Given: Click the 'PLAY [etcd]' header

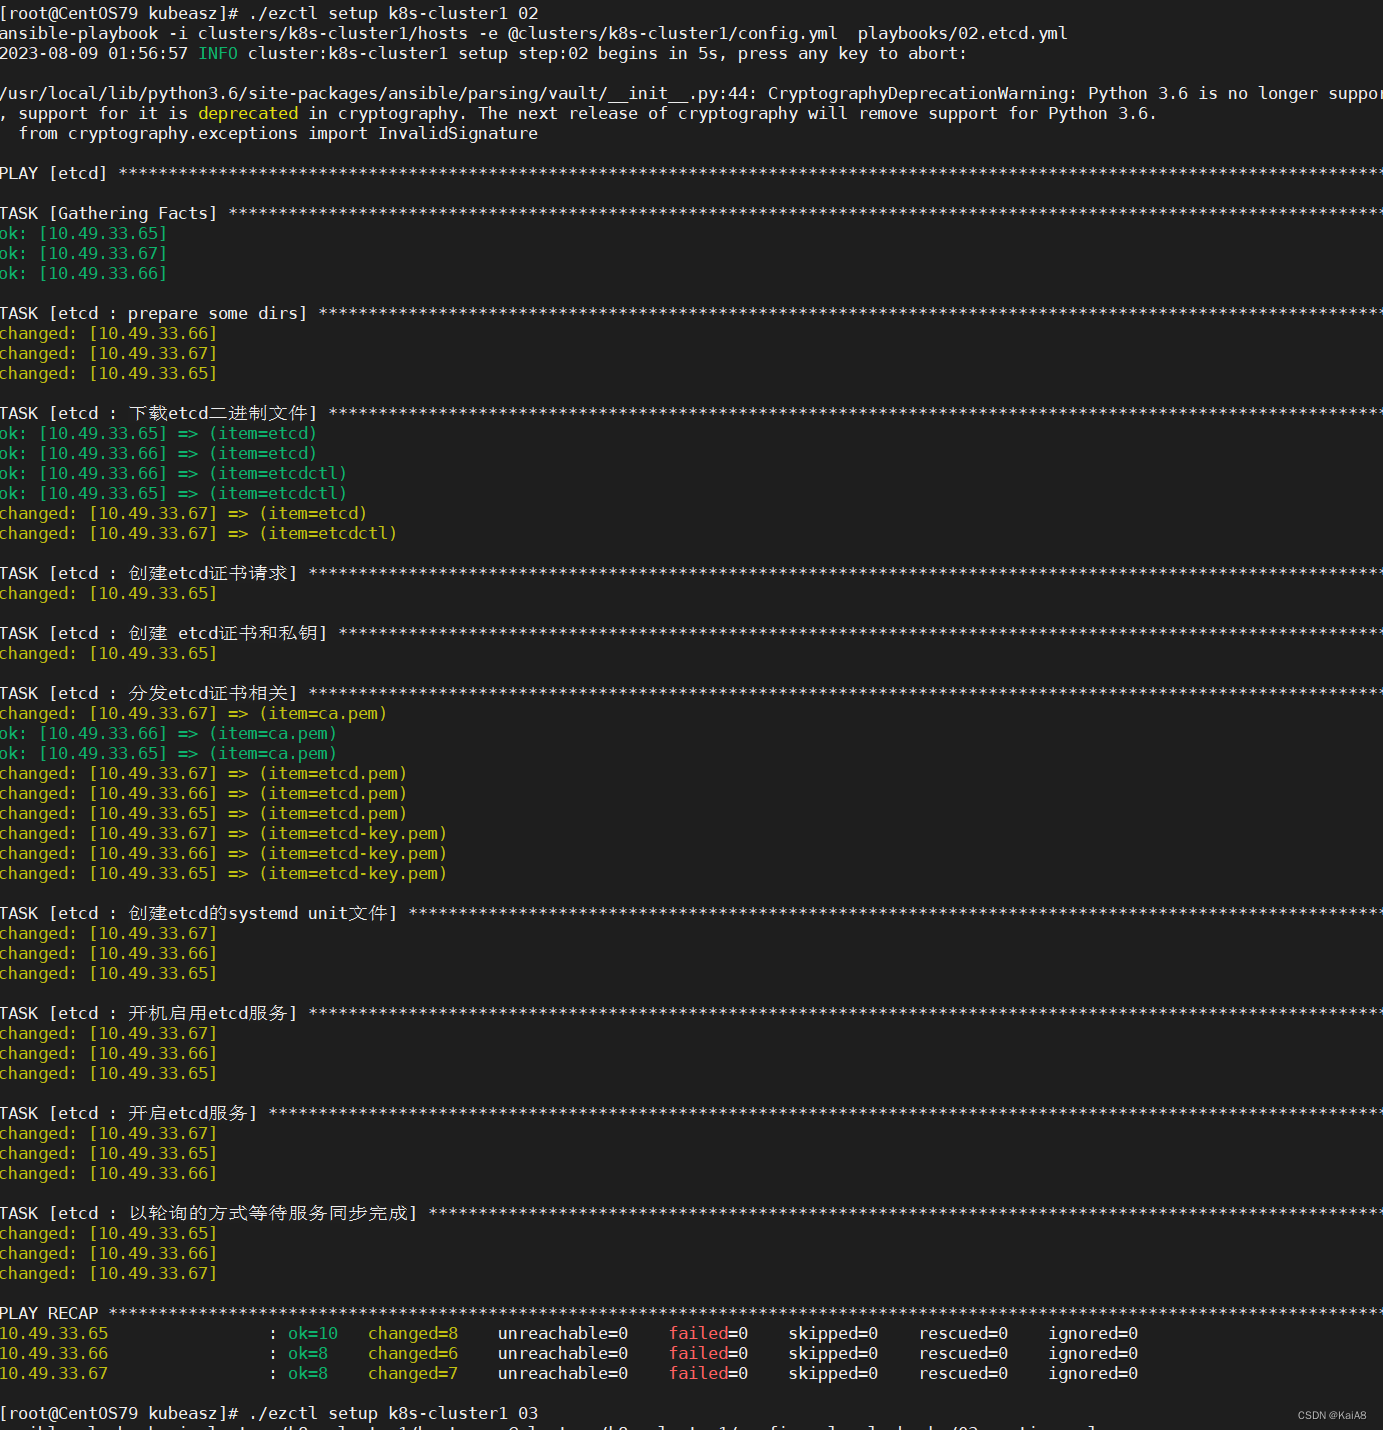Looking at the screenshot, I should click(x=53, y=173).
